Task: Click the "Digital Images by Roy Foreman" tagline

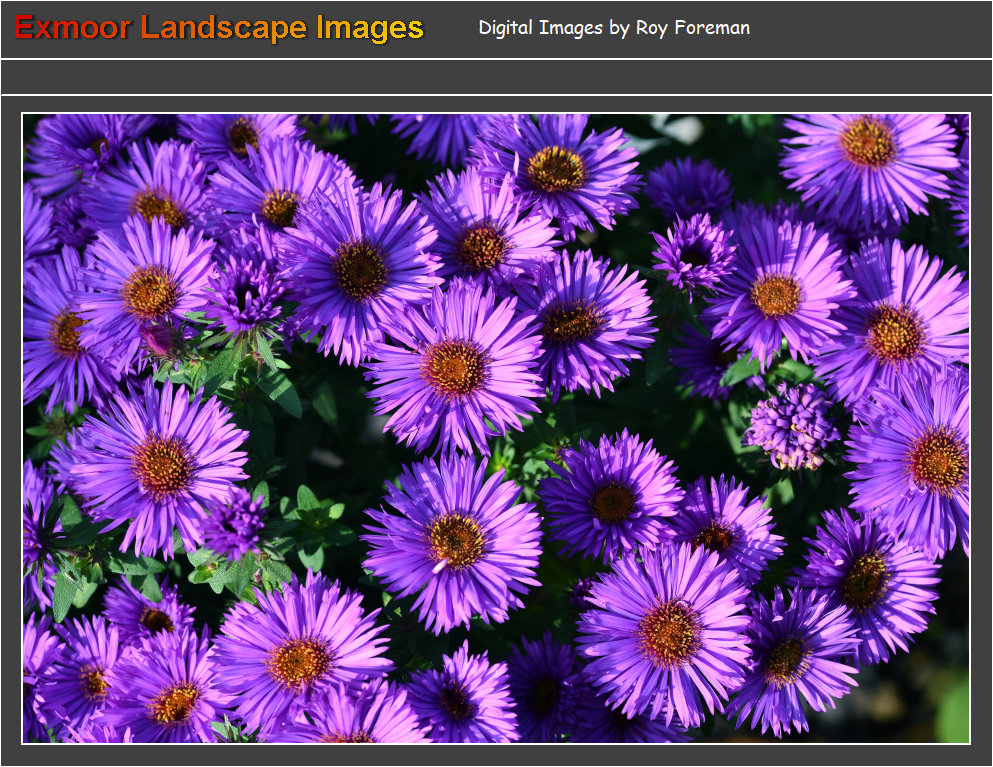Action: [x=613, y=28]
